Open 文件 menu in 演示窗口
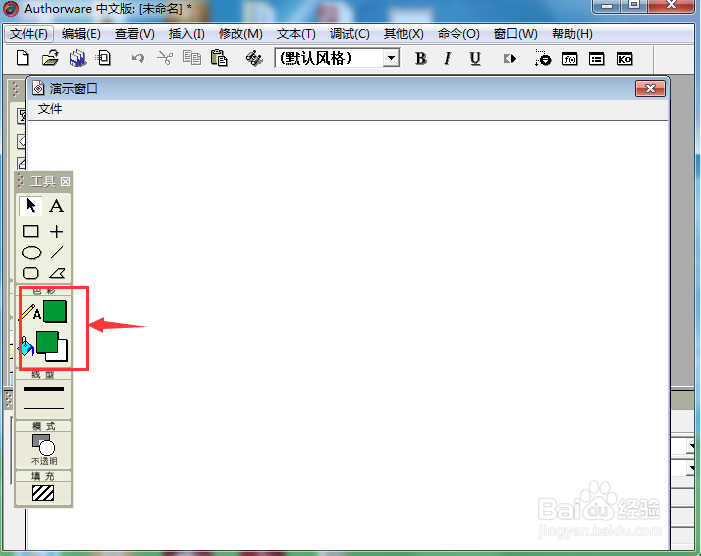This screenshot has width=701, height=556. point(50,109)
